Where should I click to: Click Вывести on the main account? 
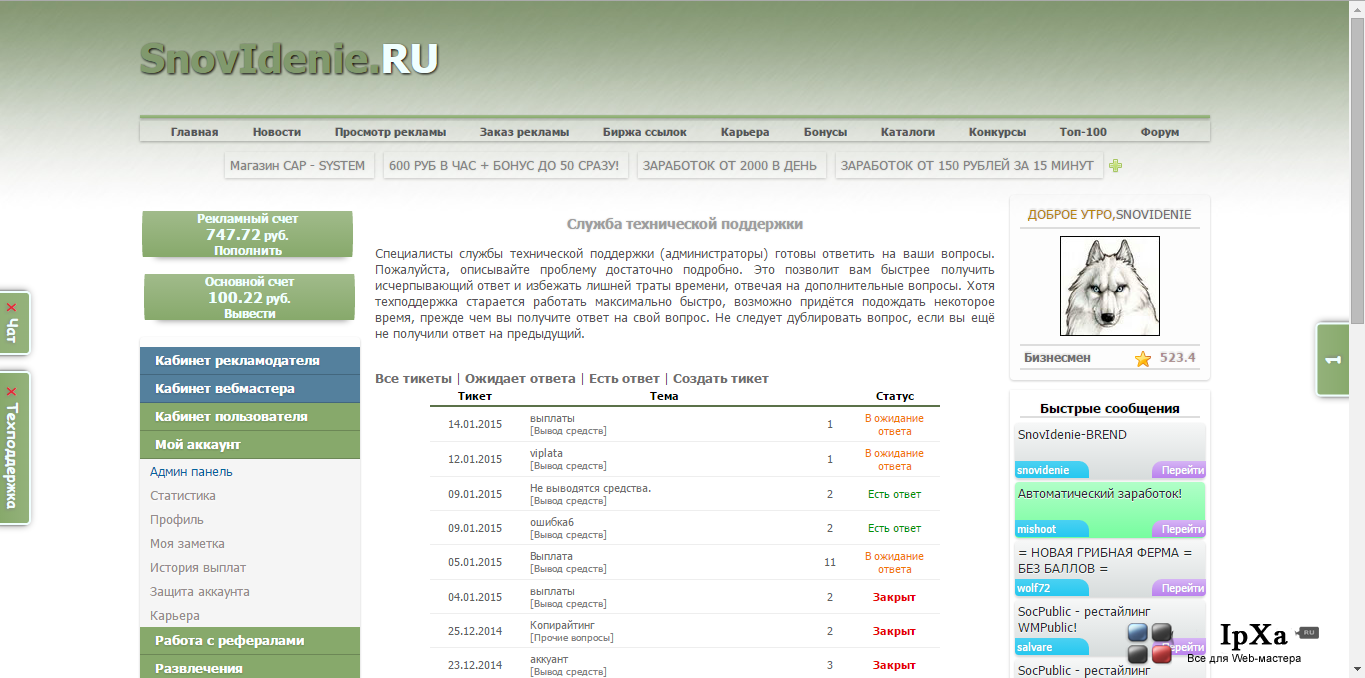(x=250, y=313)
